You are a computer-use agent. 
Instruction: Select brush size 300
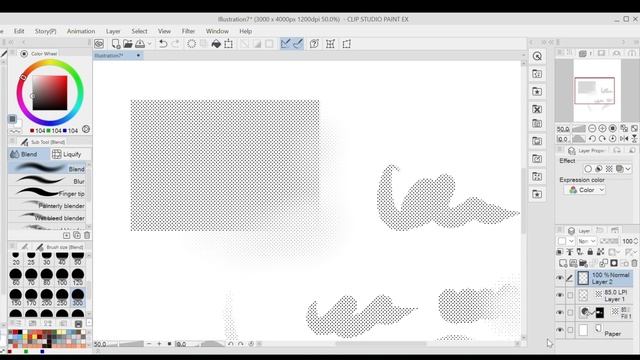[78, 297]
